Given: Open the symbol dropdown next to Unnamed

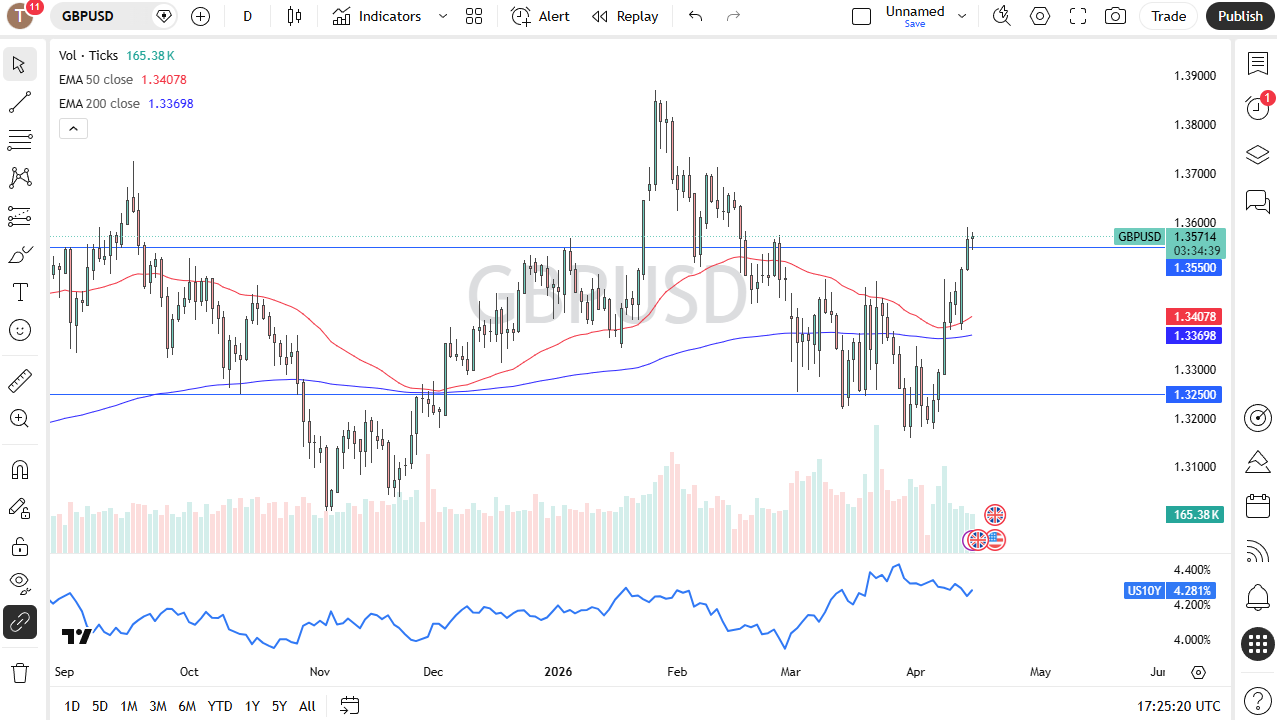Looking at the screenshot, I should [x=961, y=16].
